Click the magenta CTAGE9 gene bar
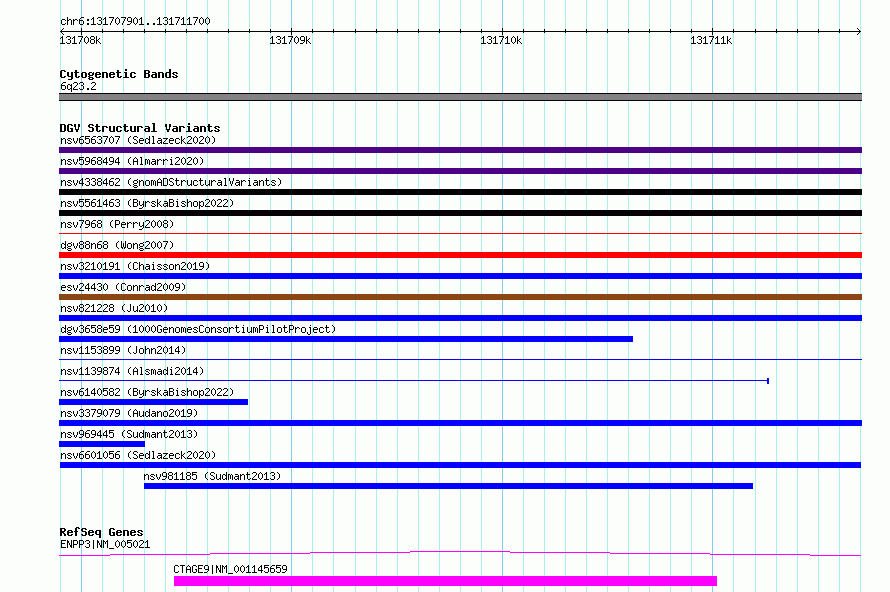 [x=445, y=581]
